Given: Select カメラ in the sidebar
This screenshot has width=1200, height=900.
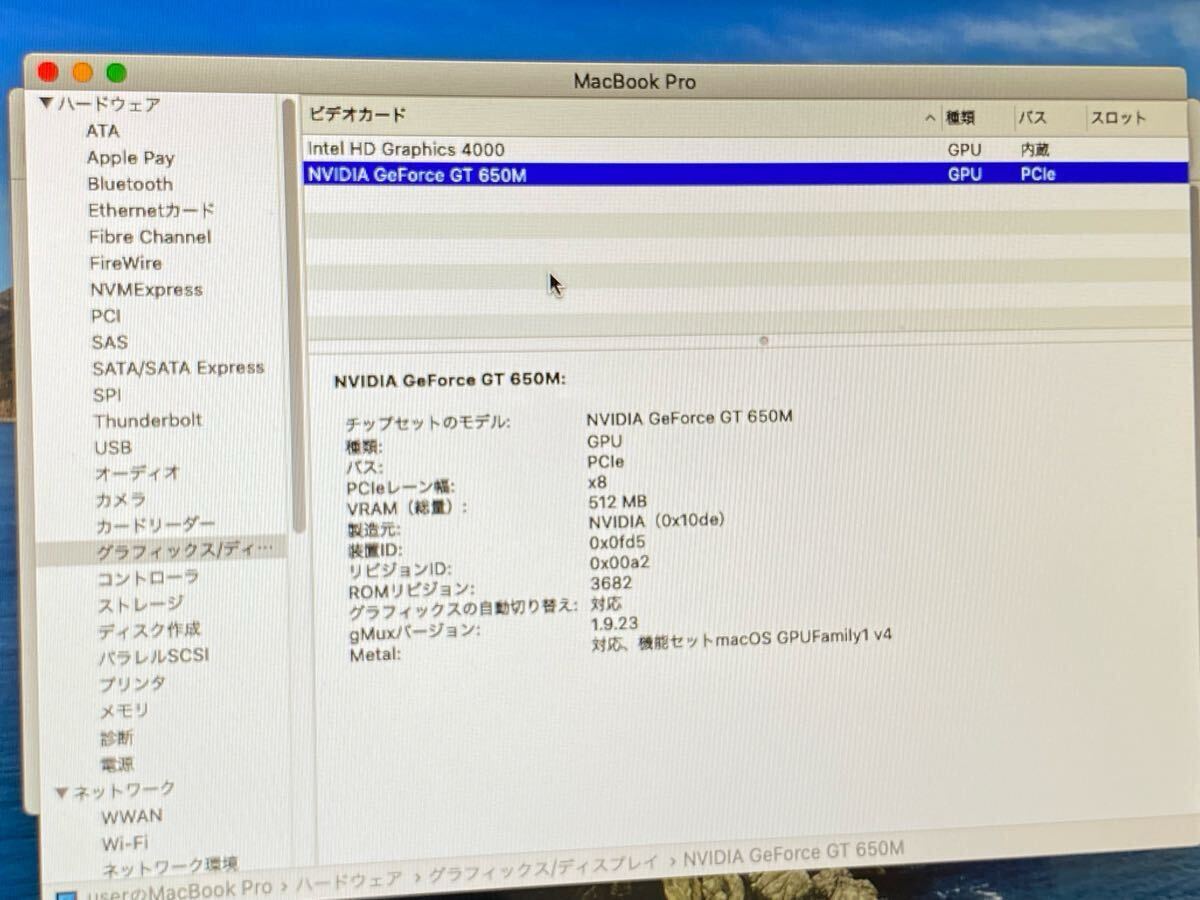Looking at the screenshot, I should tap(121, 499).
